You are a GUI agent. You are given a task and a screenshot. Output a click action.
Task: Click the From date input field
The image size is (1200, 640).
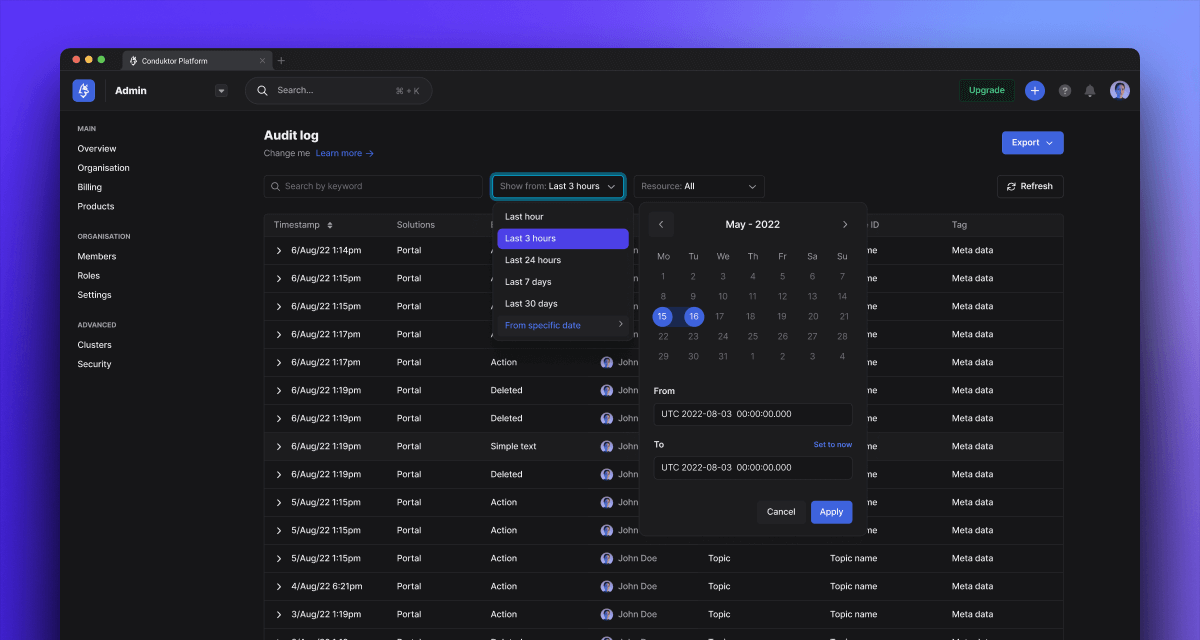[753, 414]
